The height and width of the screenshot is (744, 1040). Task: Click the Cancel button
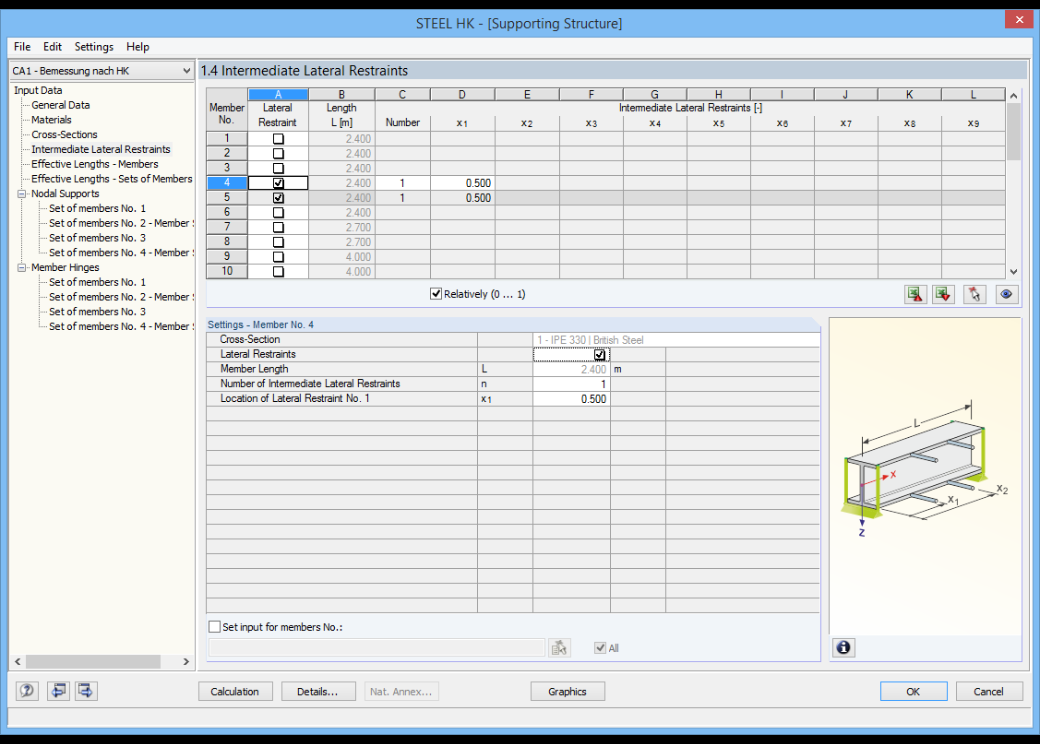(988, 692)
